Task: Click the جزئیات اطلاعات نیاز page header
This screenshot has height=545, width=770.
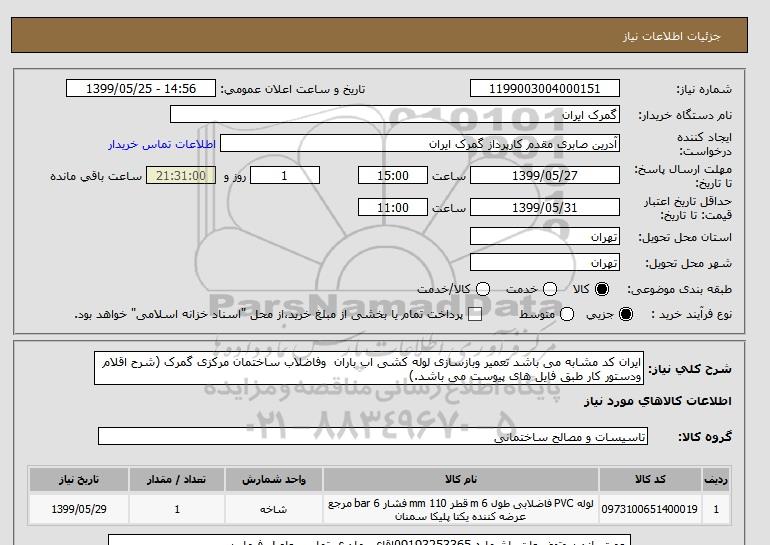Action: tap(671, 36)
